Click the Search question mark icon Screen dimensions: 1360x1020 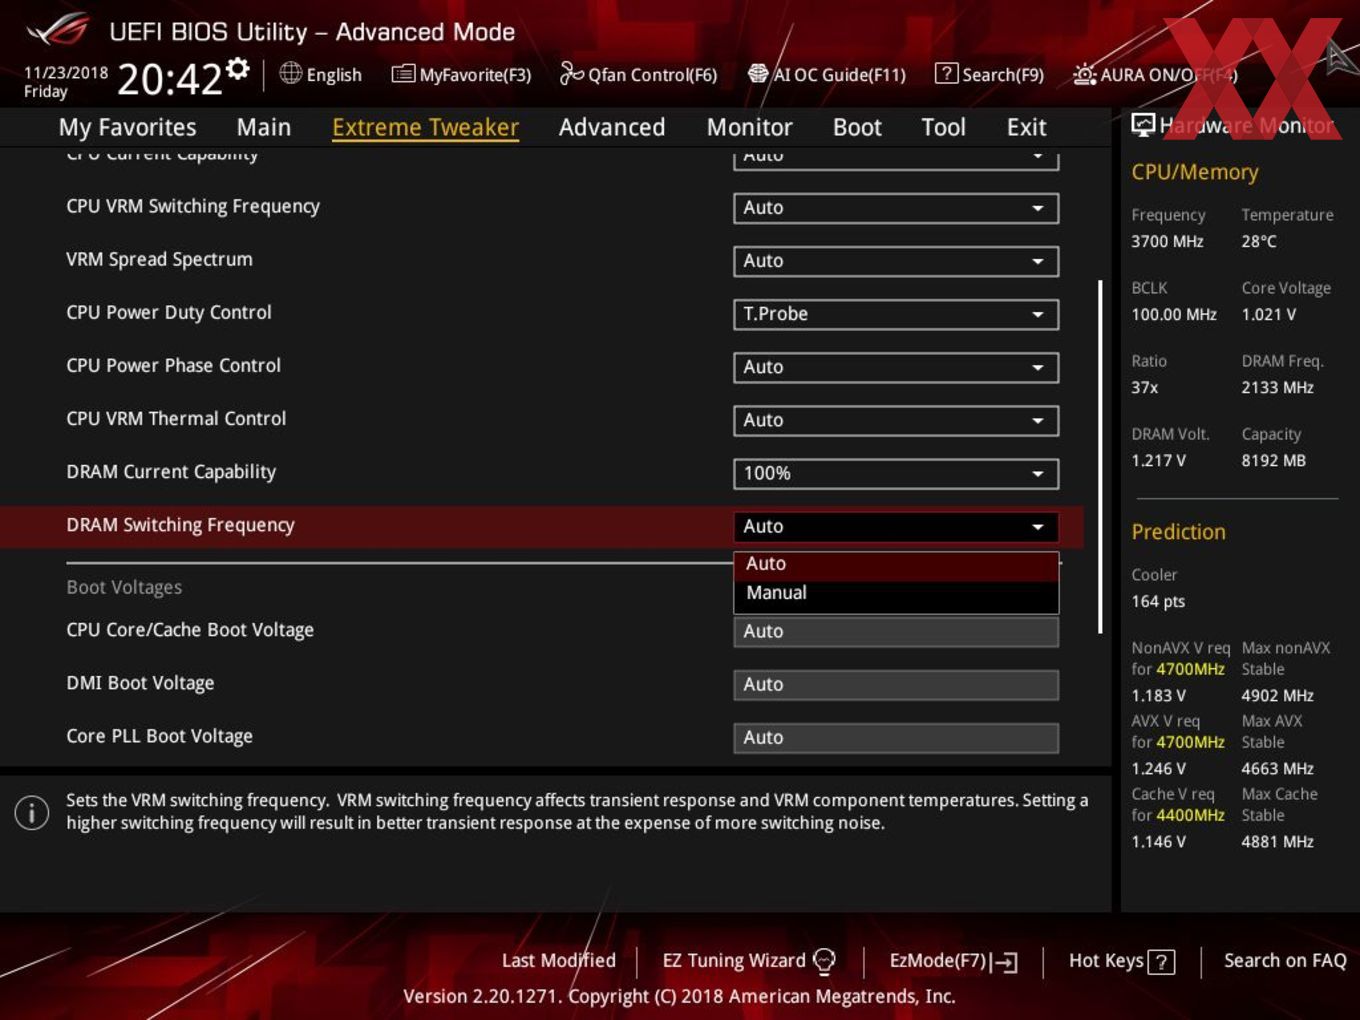pyautogui.click(x=946, y=73)
